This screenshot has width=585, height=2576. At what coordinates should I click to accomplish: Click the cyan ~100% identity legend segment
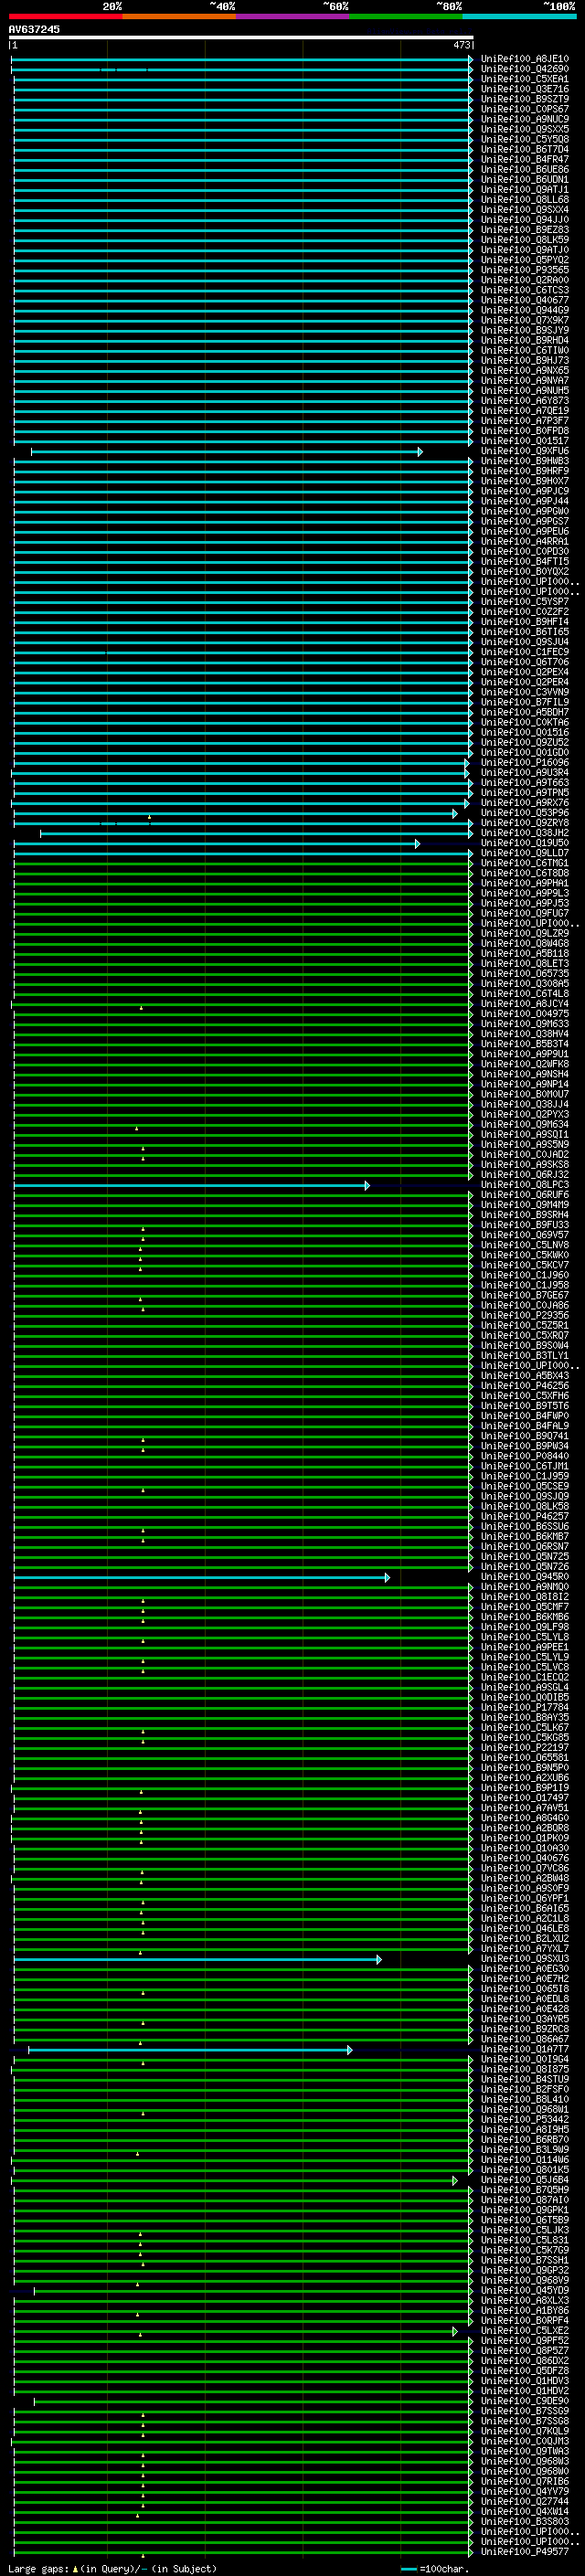[519, 16]
